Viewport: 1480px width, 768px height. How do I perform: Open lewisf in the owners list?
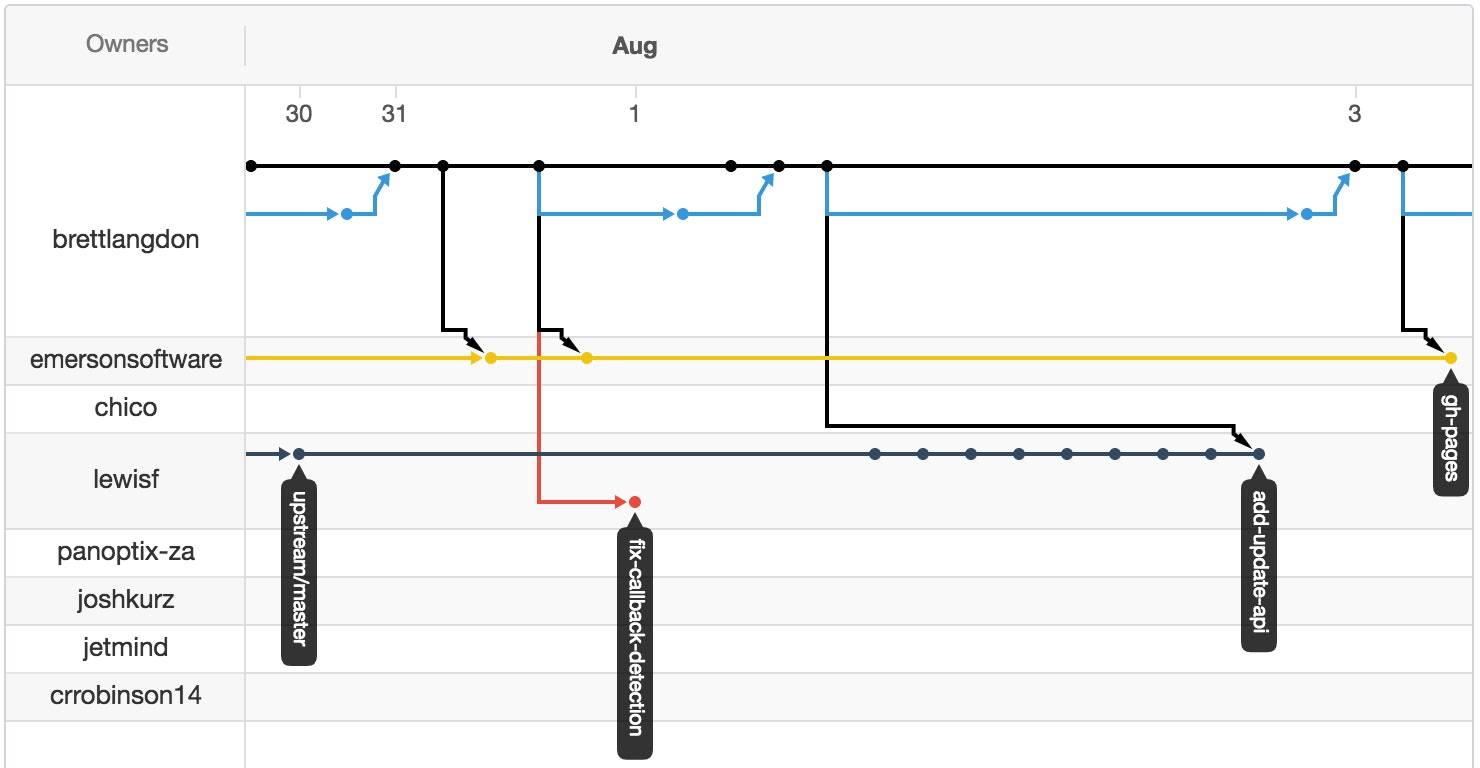[x=126, y=480]
